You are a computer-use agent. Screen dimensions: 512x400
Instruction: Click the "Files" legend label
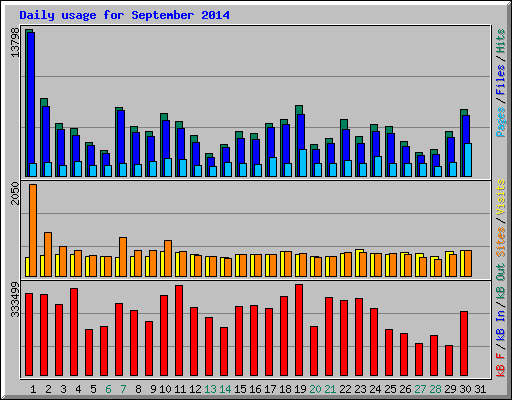500,80
